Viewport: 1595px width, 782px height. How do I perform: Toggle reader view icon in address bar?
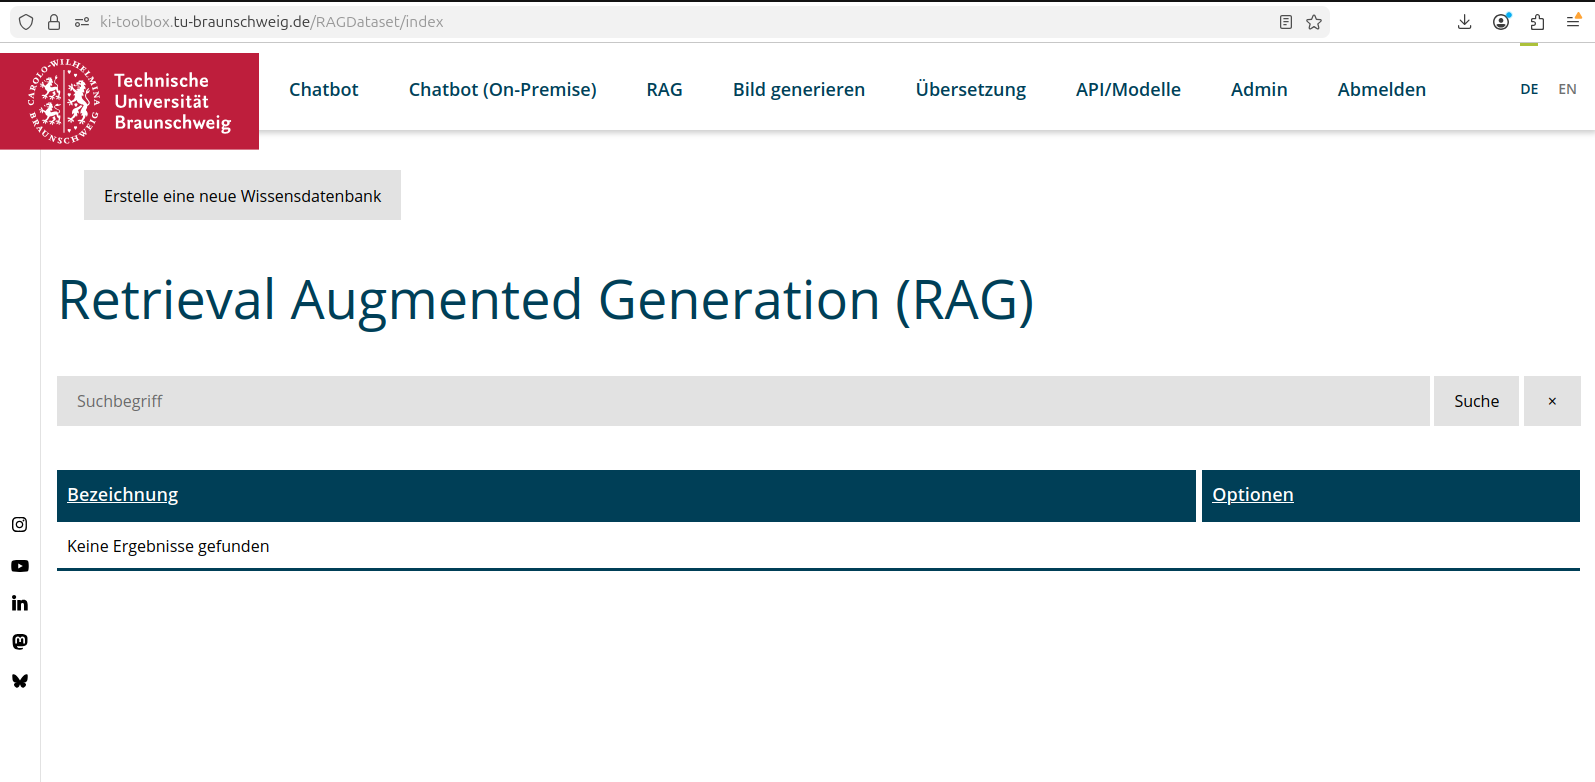[1286, 22]
